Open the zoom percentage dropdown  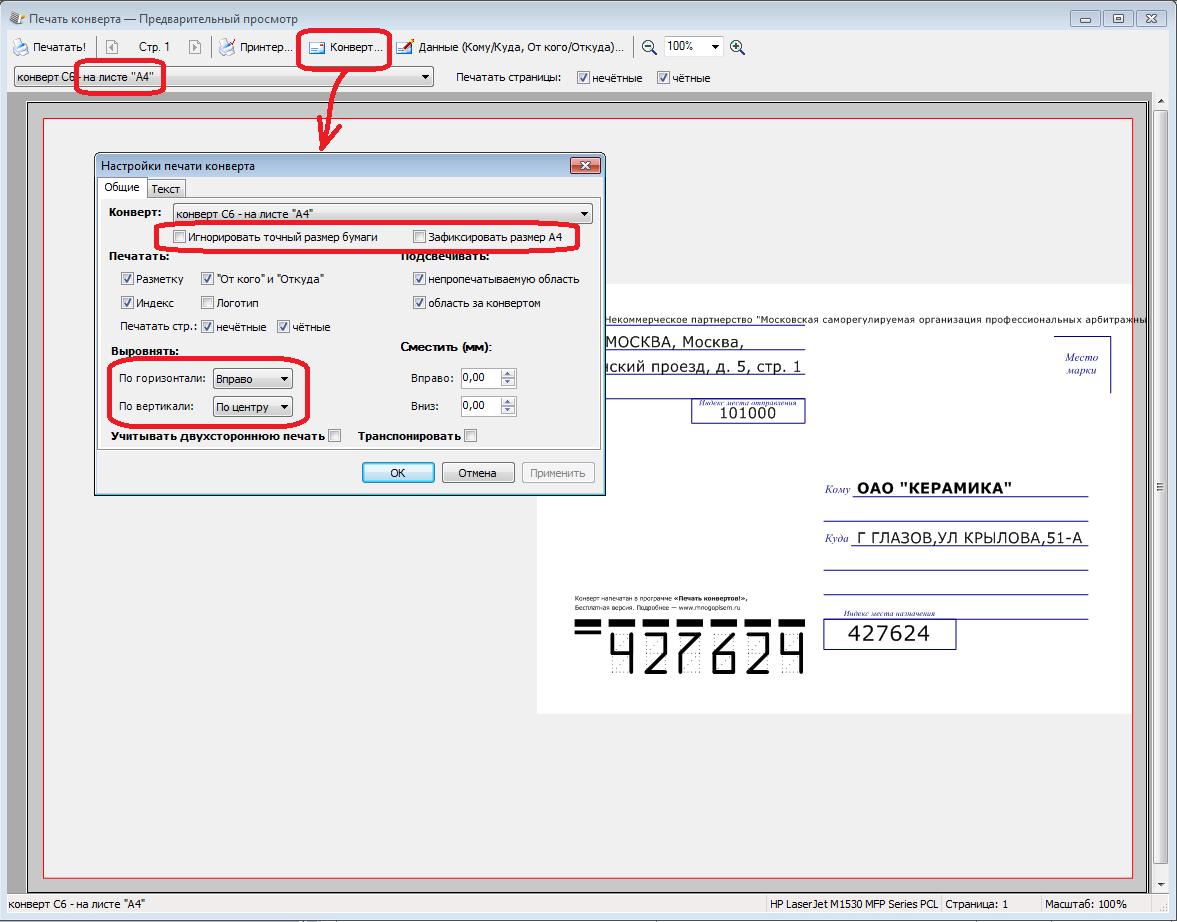(x=715, y=47)
